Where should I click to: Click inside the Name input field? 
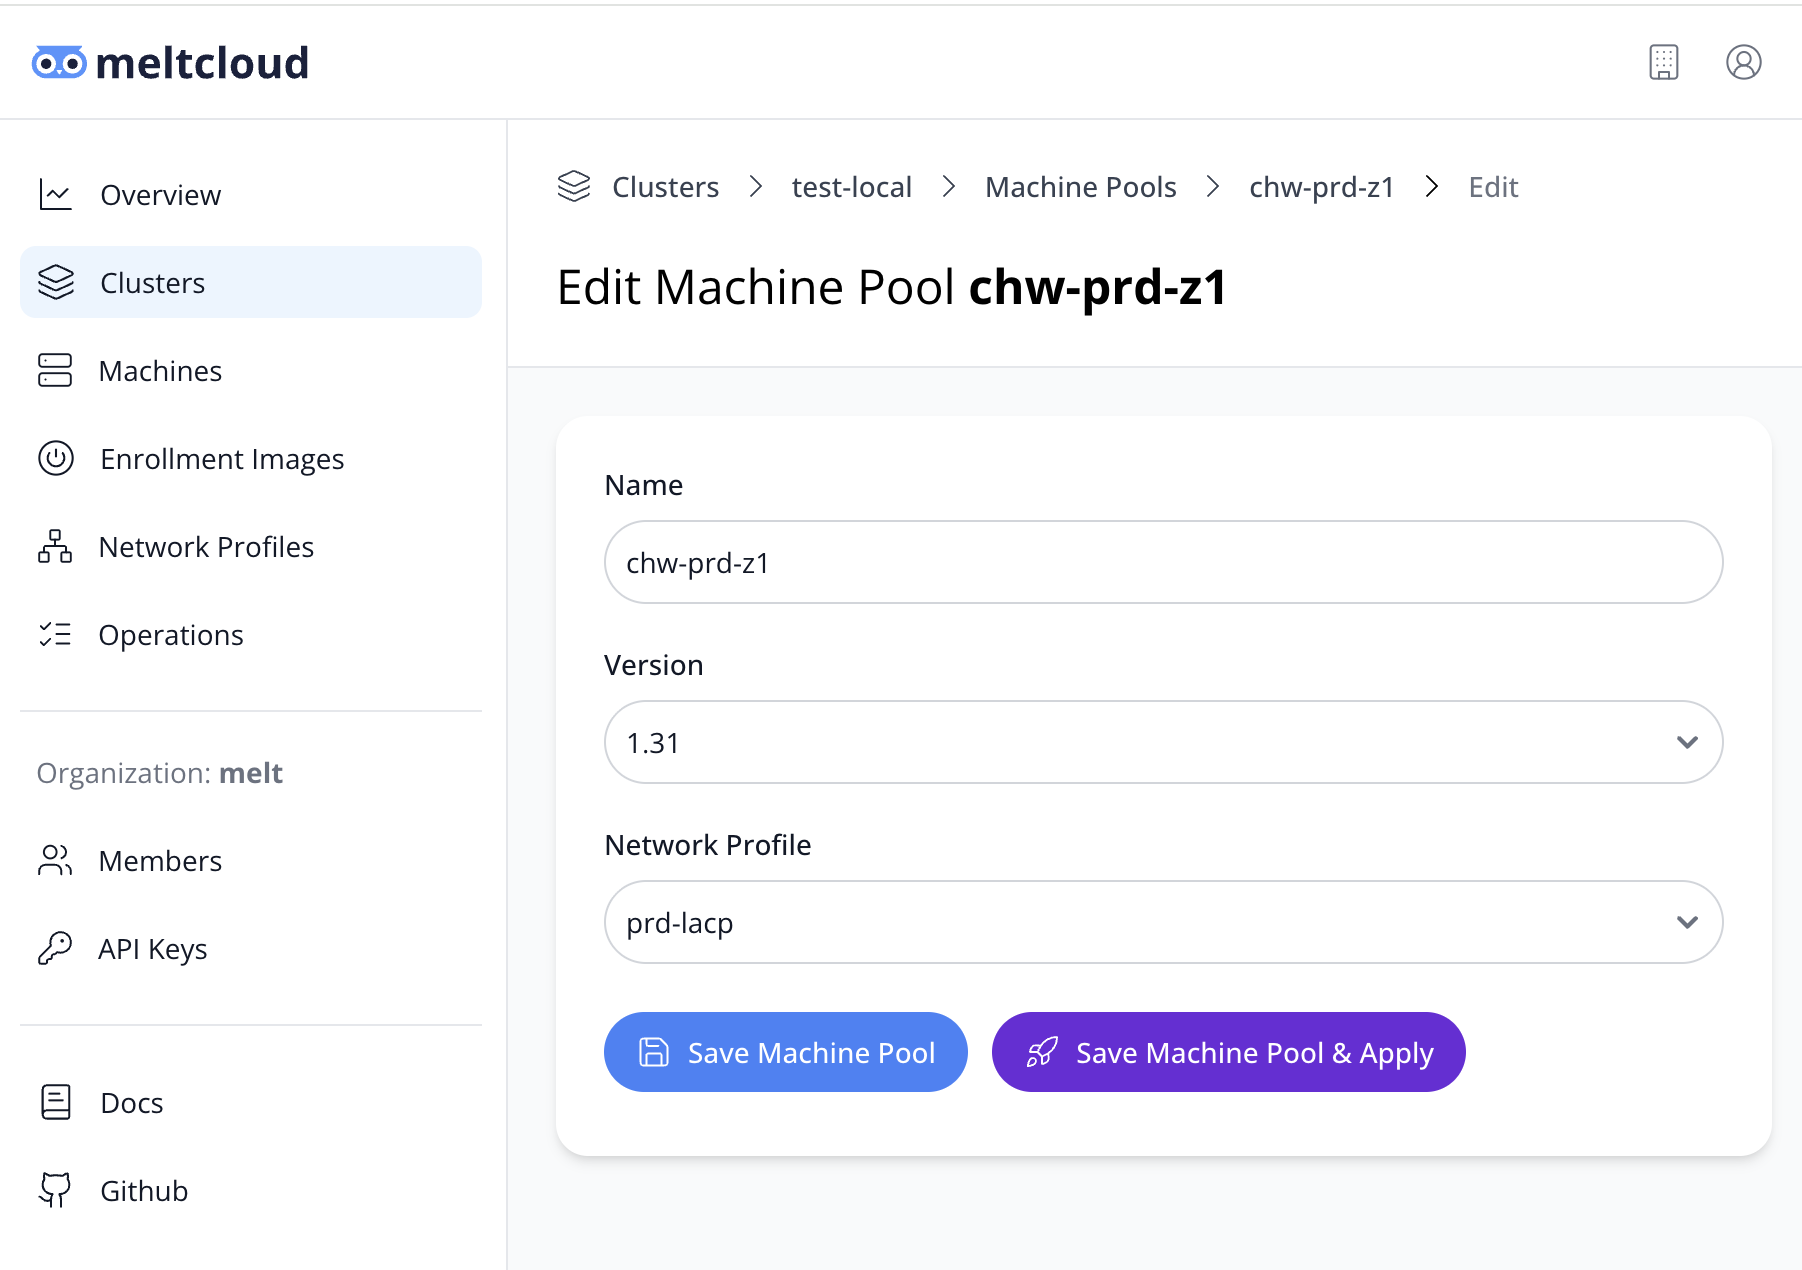(x=1162, y=562)
